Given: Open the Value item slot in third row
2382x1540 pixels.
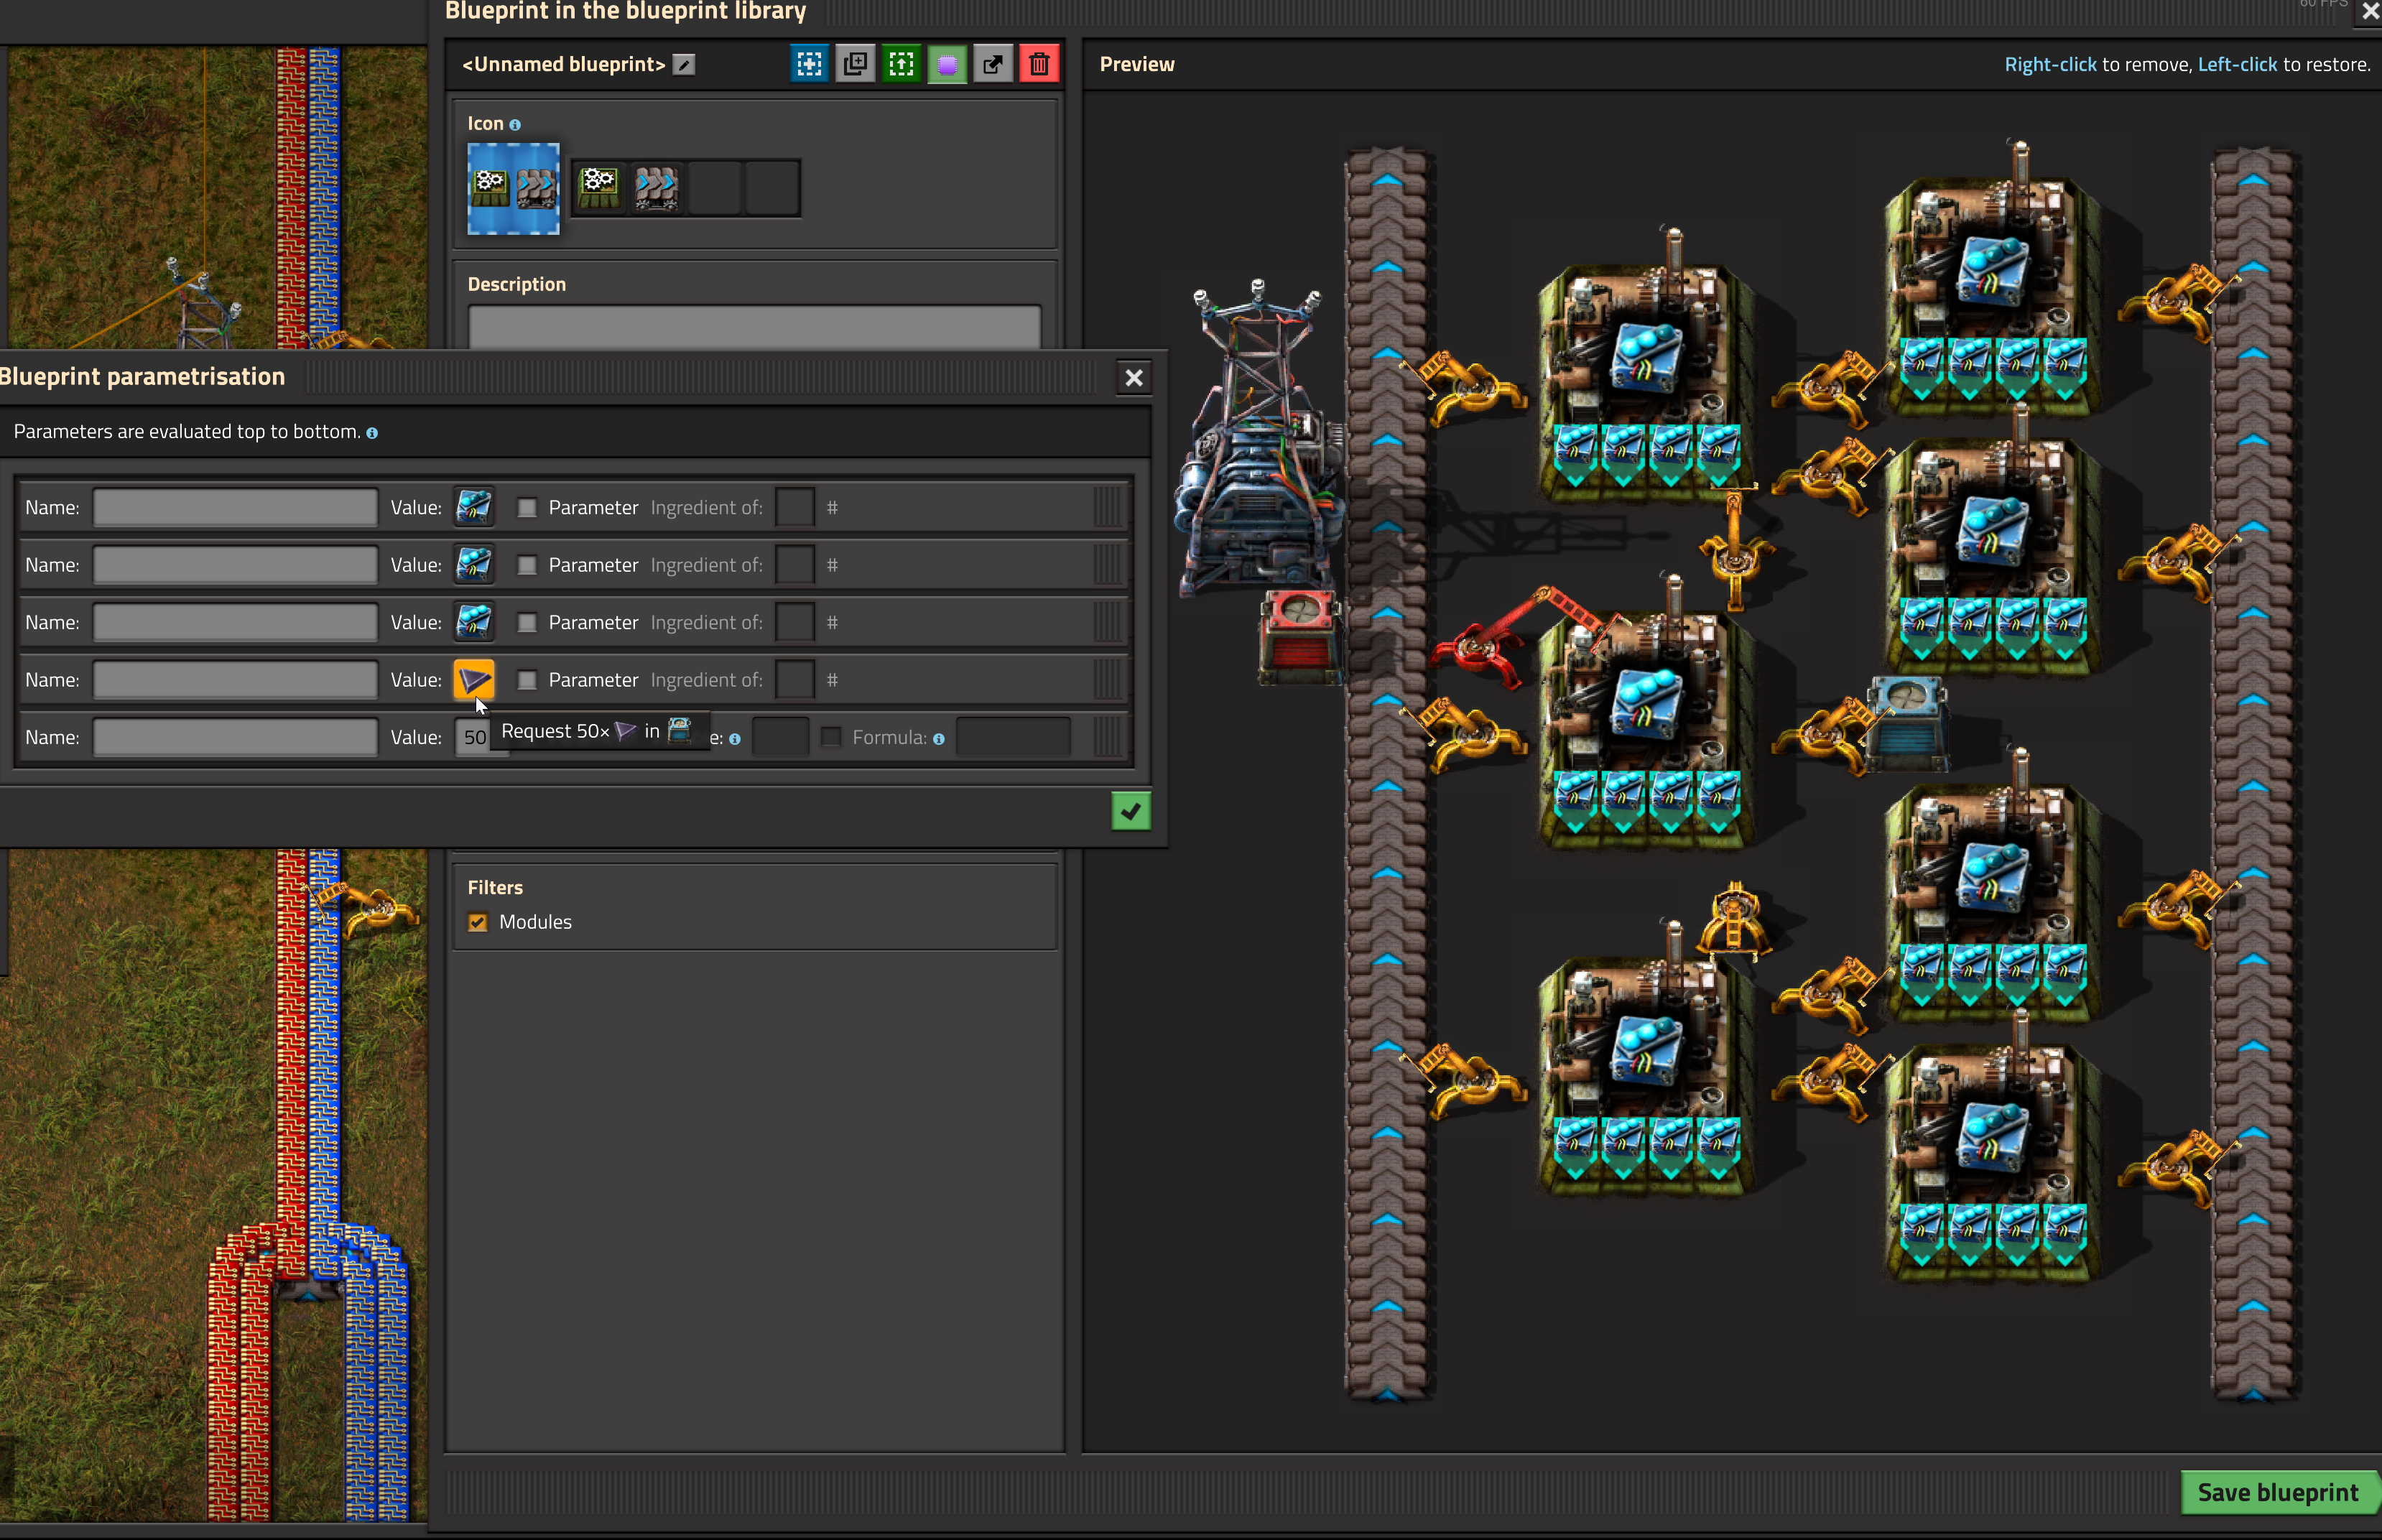Looking at the screenshot, I should 474,622.
